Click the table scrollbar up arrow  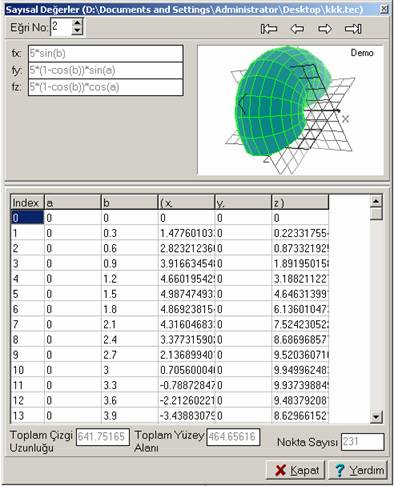pos(376,201)
